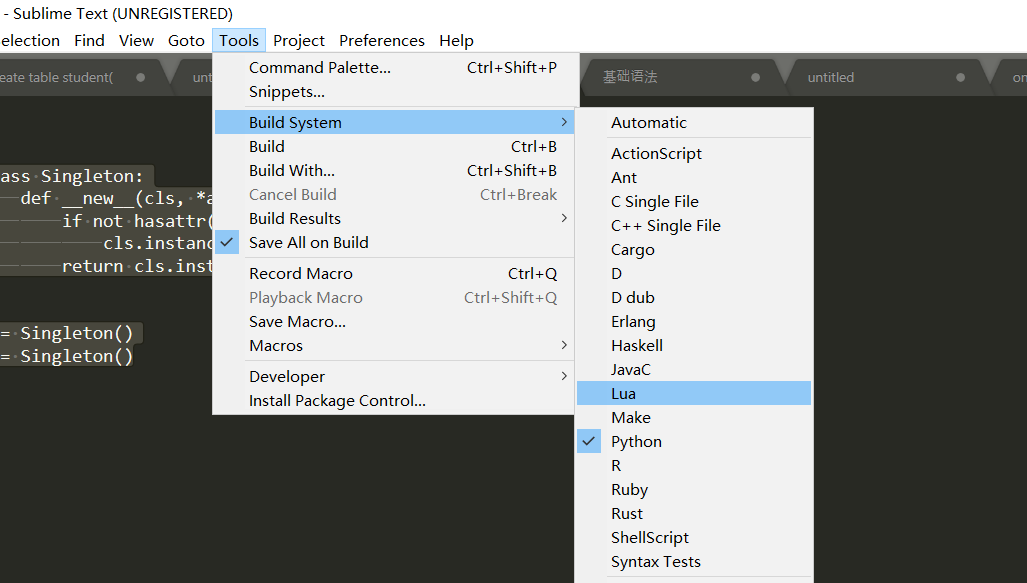Select Build With... option
Image resolution: width=1027 pixels, height=583 pixels.
(394, 170)
